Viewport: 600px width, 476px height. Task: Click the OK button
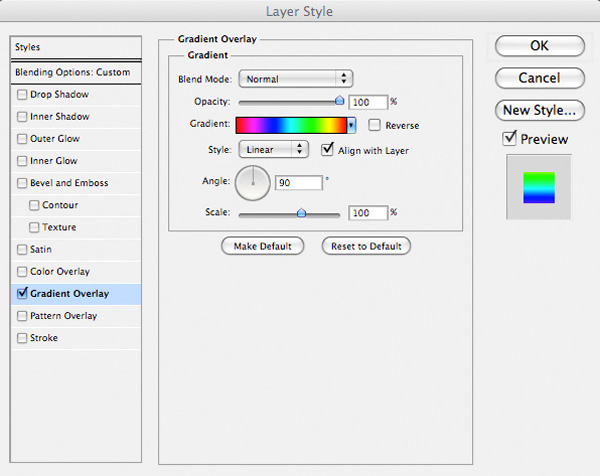tap(540, 46)
